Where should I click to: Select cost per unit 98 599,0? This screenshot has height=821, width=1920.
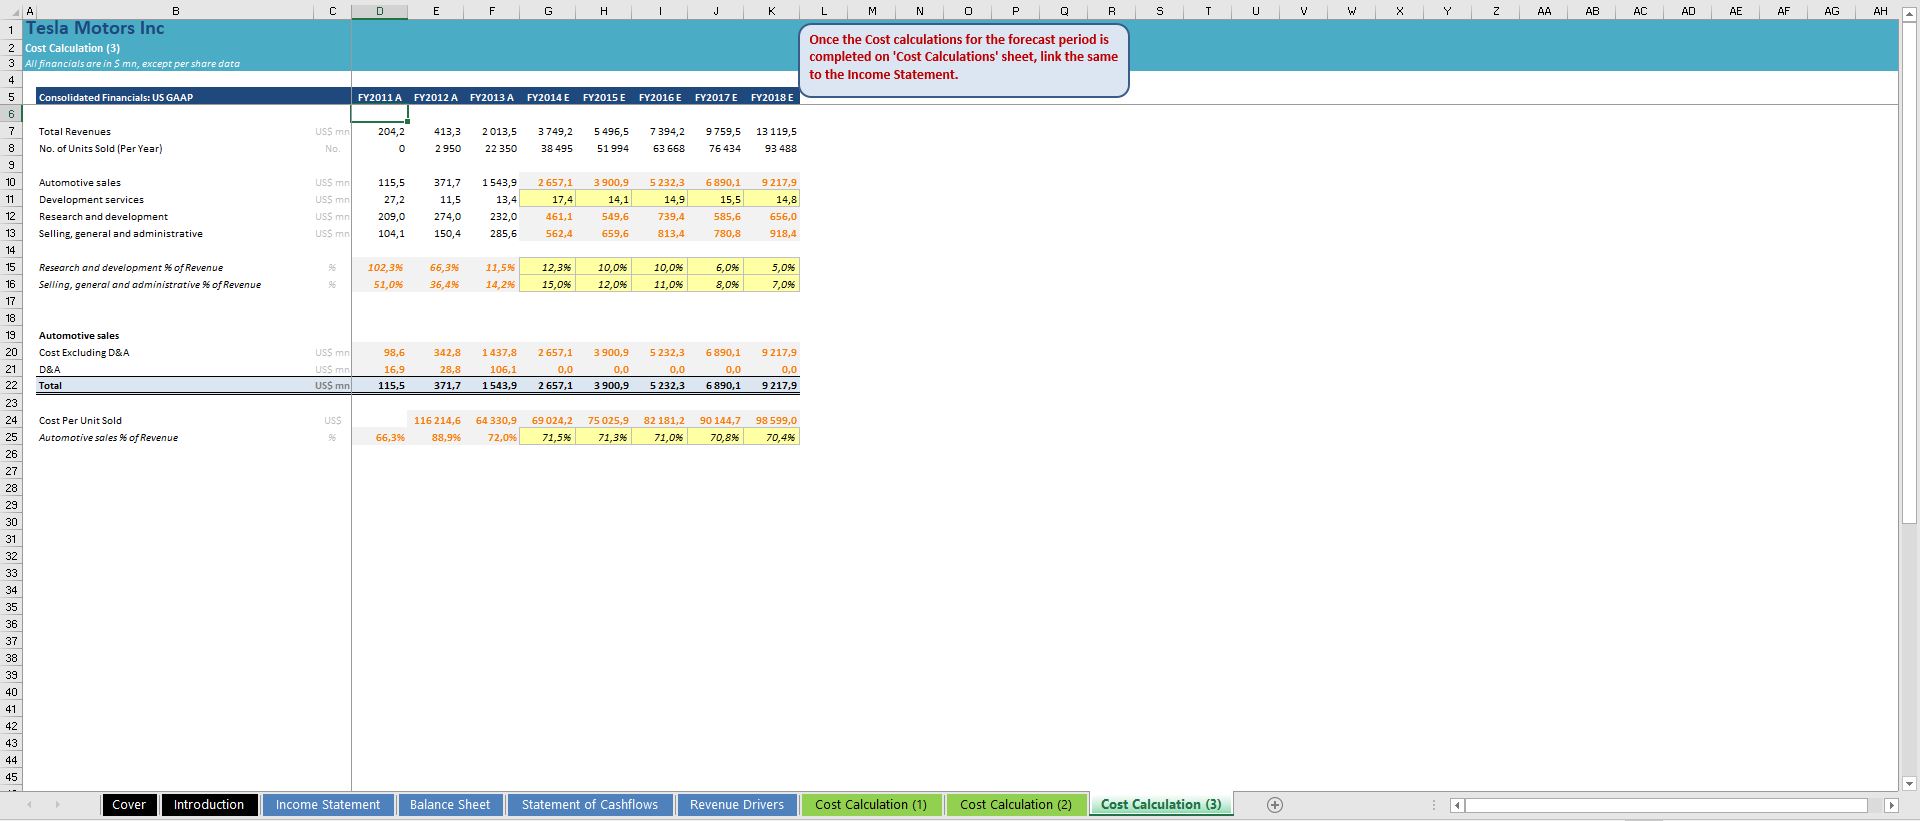coord(772,421)
